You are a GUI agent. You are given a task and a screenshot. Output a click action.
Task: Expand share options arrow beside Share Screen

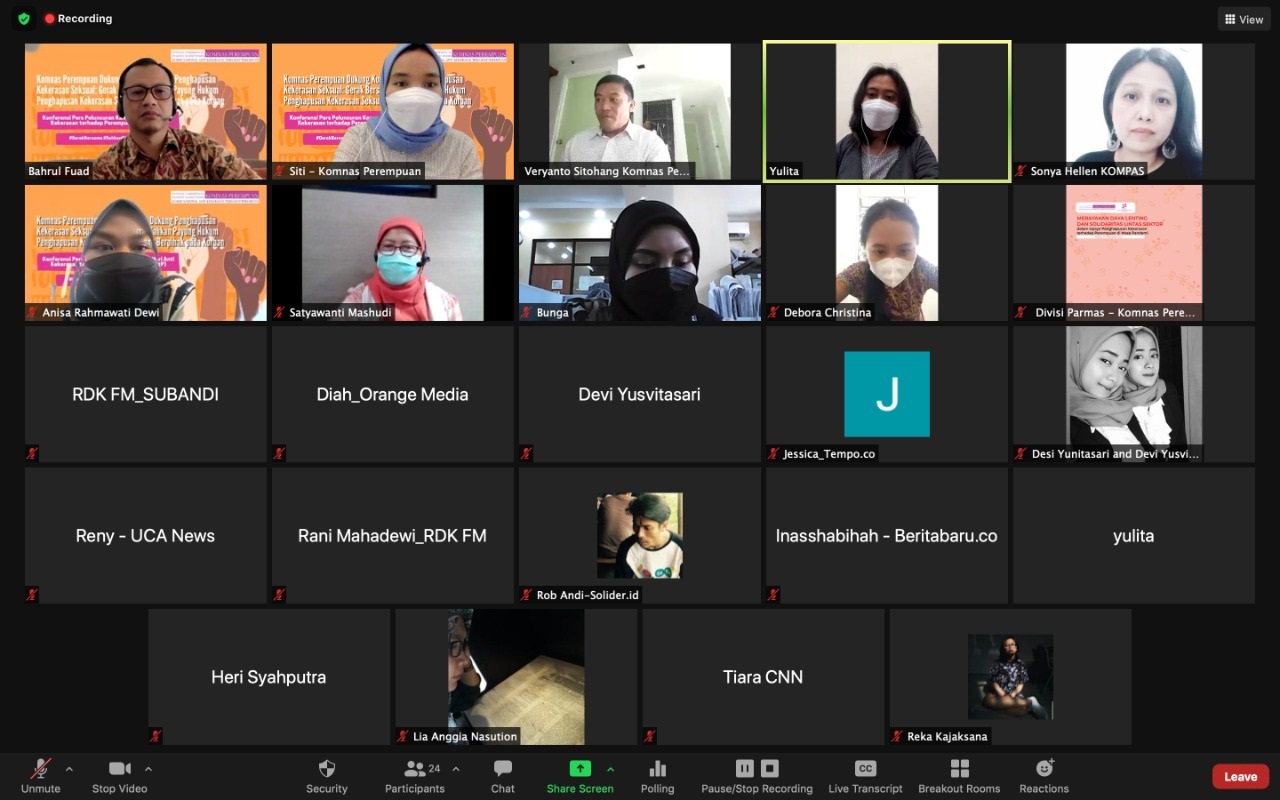click(610, 769)
